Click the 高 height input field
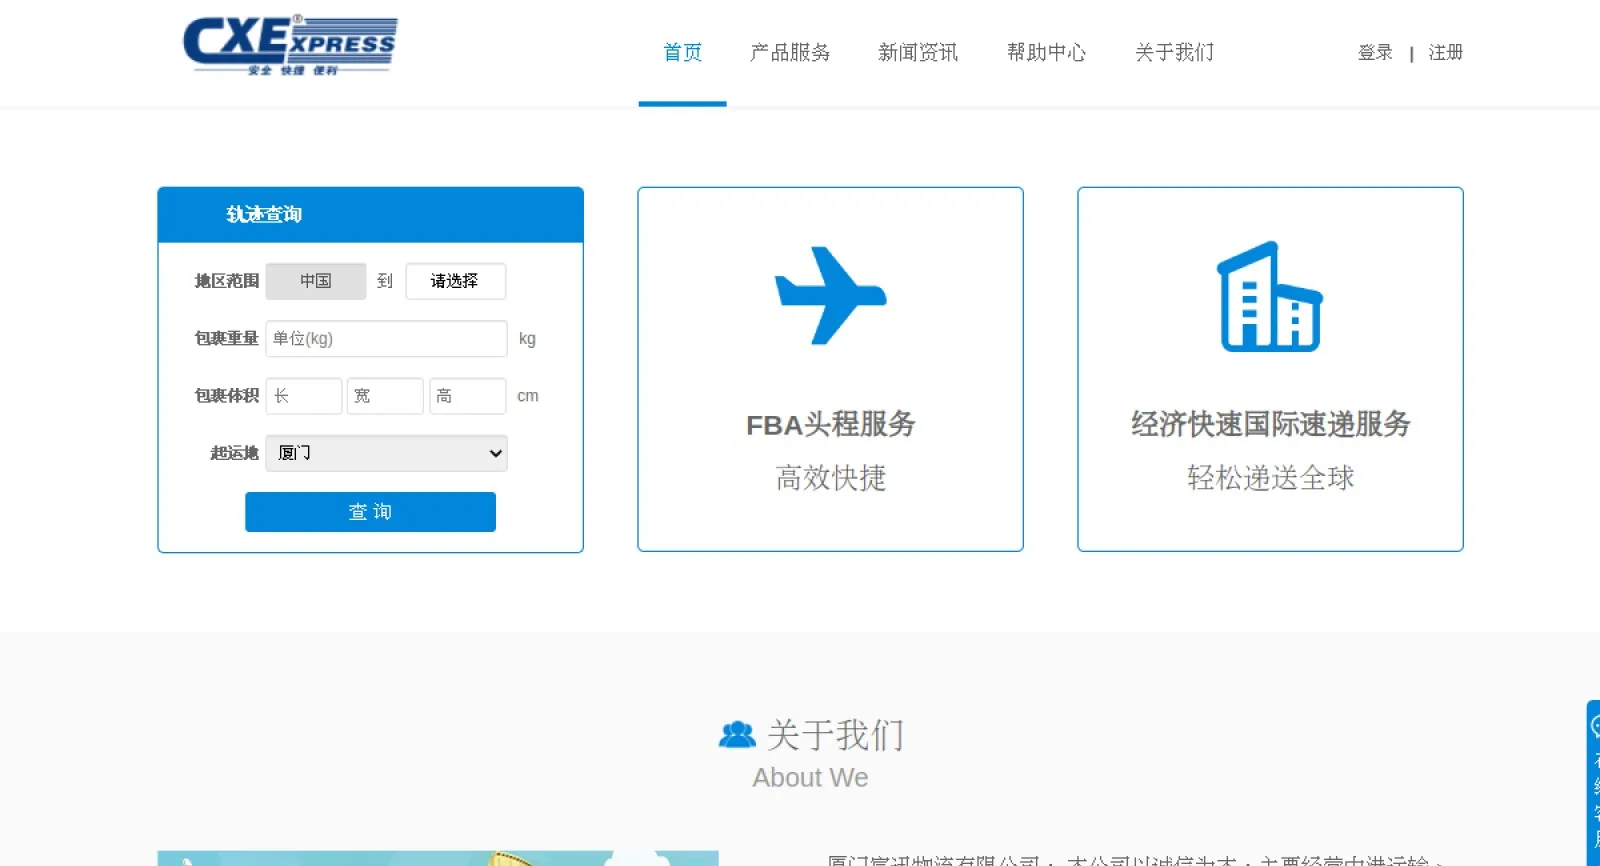The height and width of the screenshot is (866, 1600). pos(467,396)
